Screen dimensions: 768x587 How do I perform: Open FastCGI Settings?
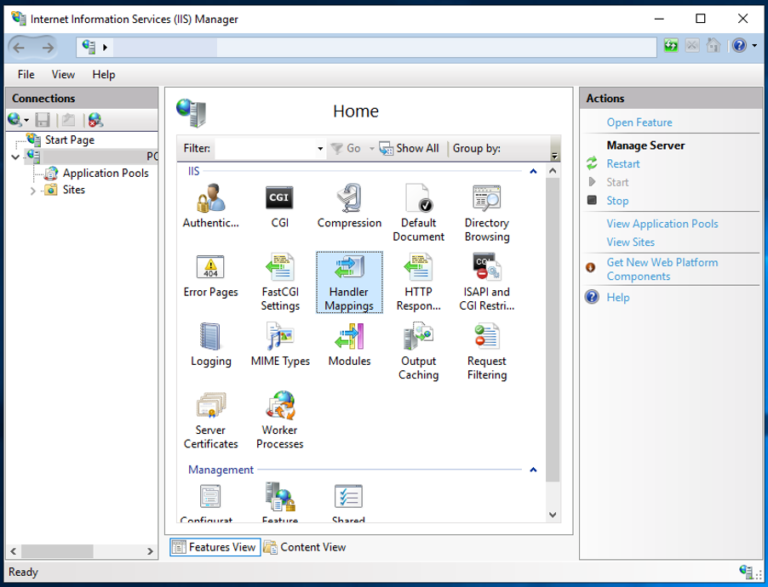[x=280, y=282]
